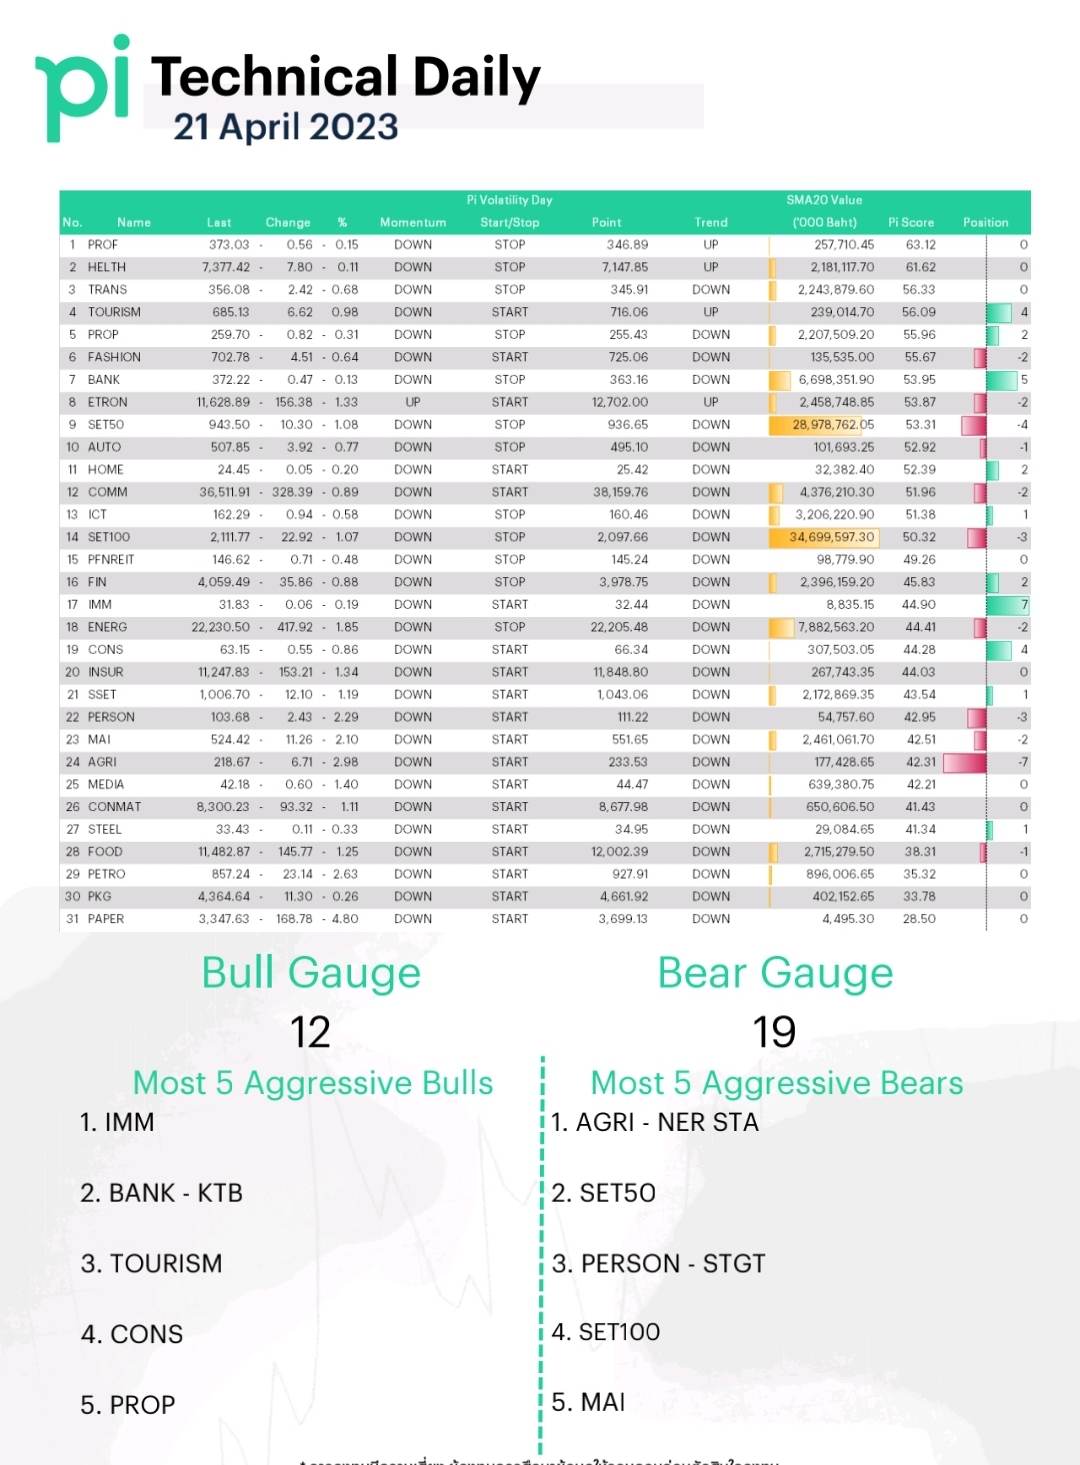Image resolution: width=1080 pixels, height=1465 pixels.
Task: Click the highlighted SET100 SMA20 value
Action: tap(824, 537)
